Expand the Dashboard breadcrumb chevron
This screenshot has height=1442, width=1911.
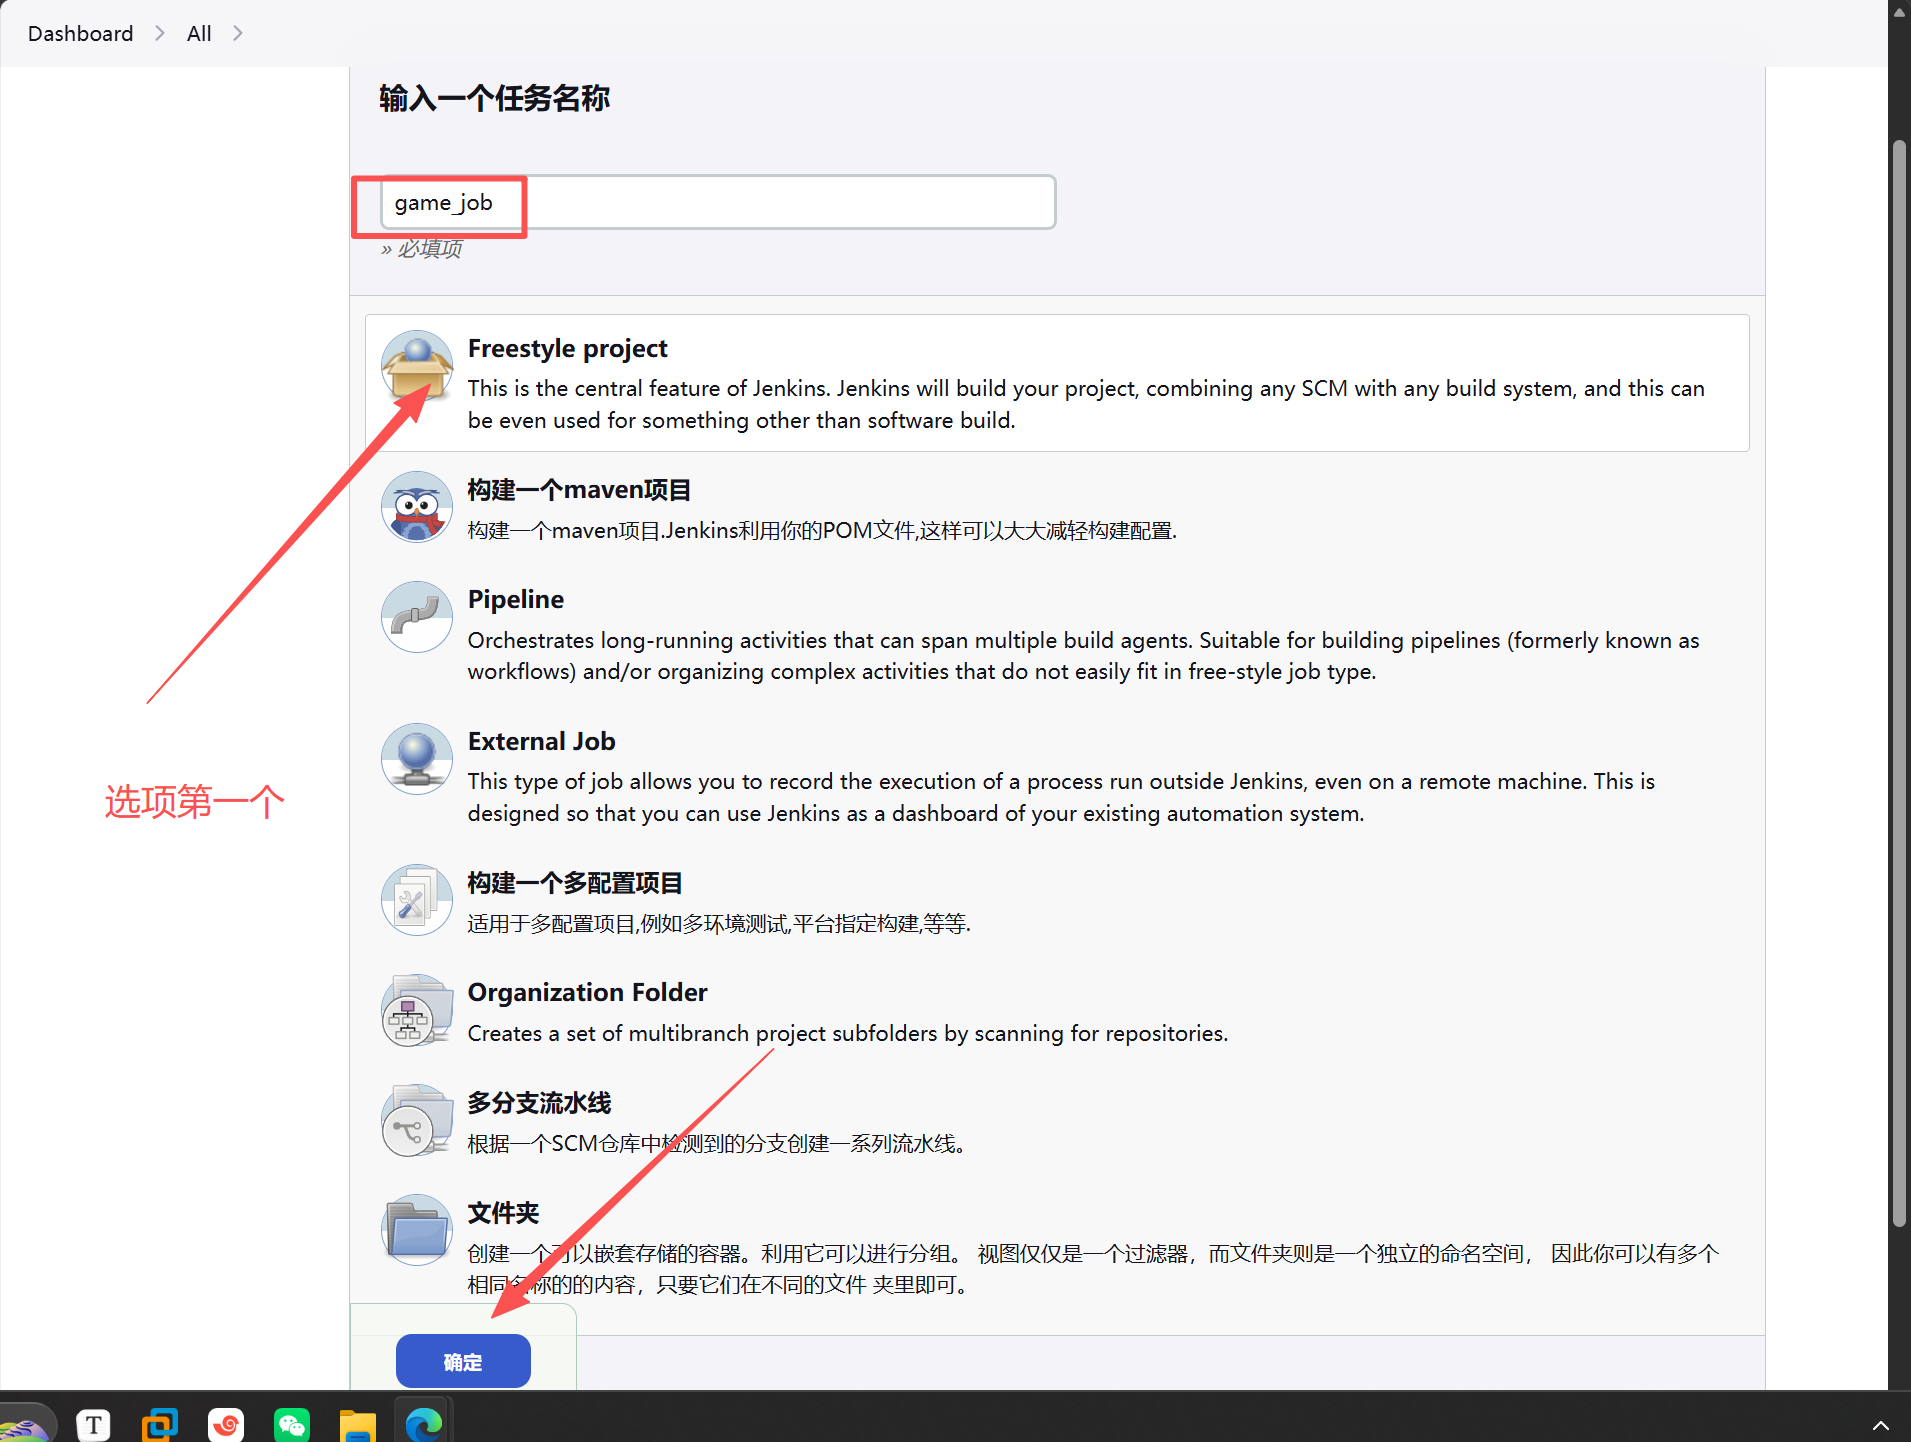(160, 33)
